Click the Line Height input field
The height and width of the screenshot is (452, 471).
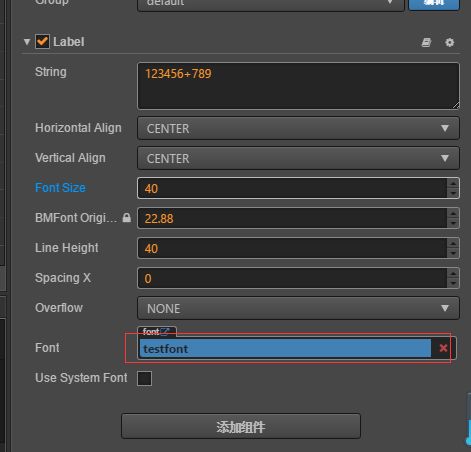[292, 248]
